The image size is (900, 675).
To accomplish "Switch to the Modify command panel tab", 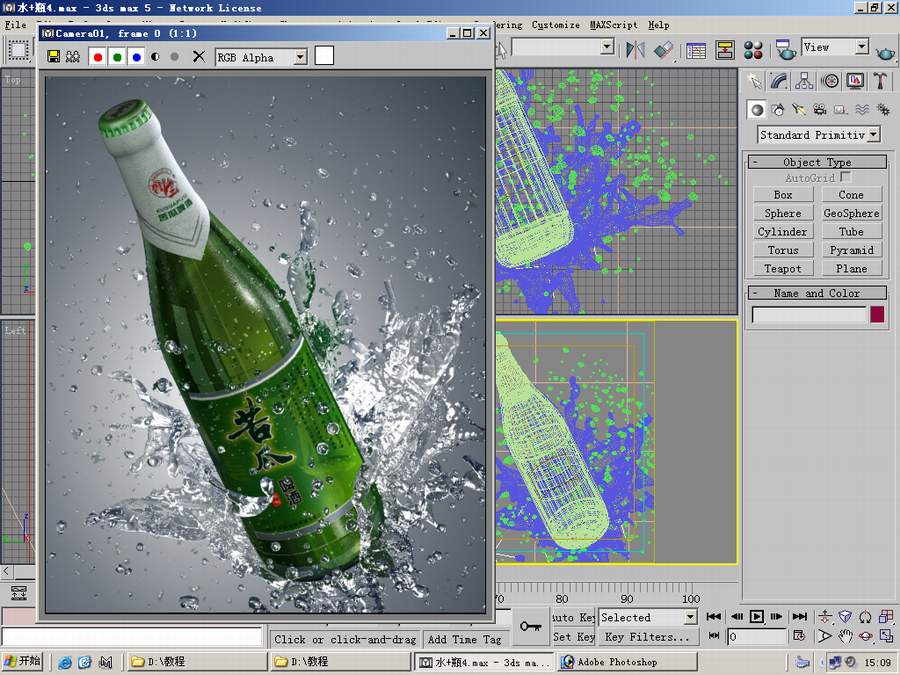I will tap(779, 81).
